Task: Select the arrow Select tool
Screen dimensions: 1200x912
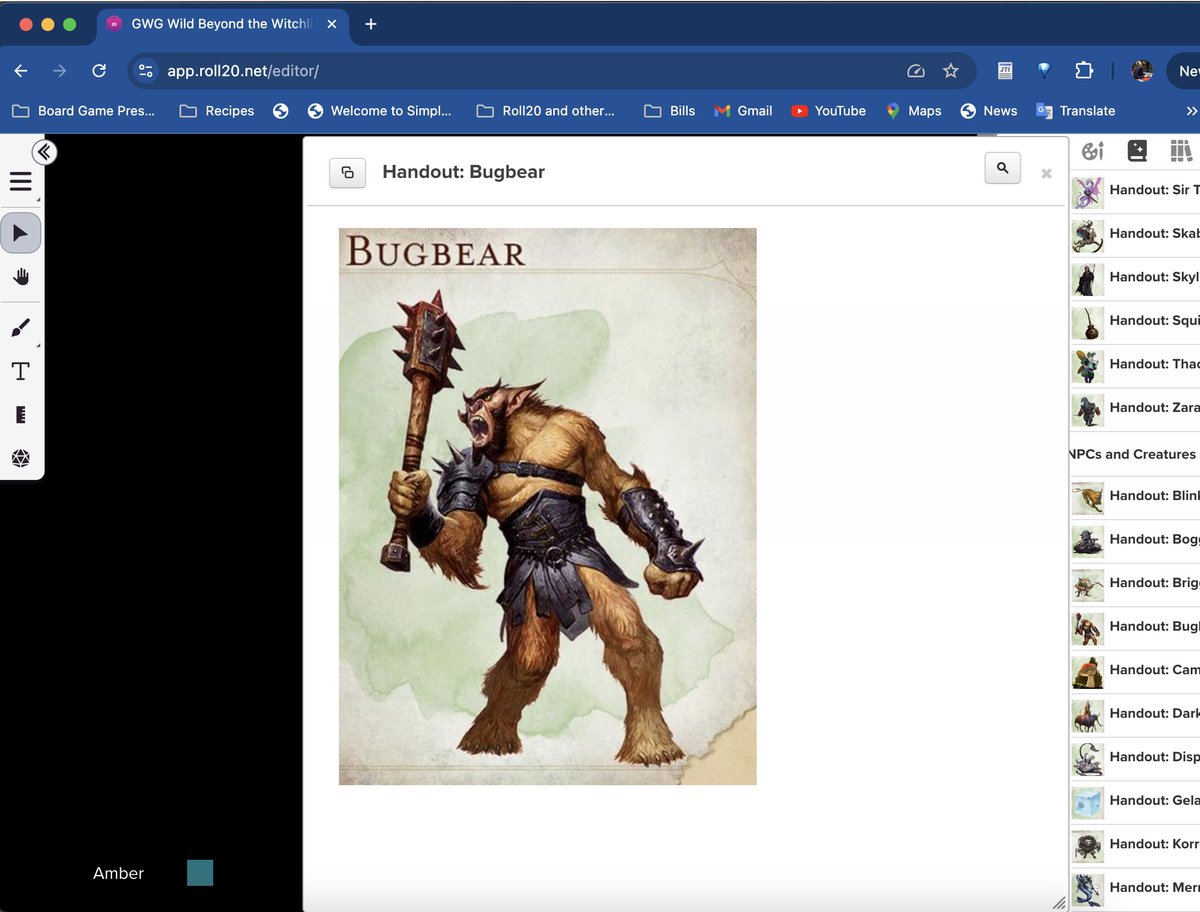Action: click(21, 233)
